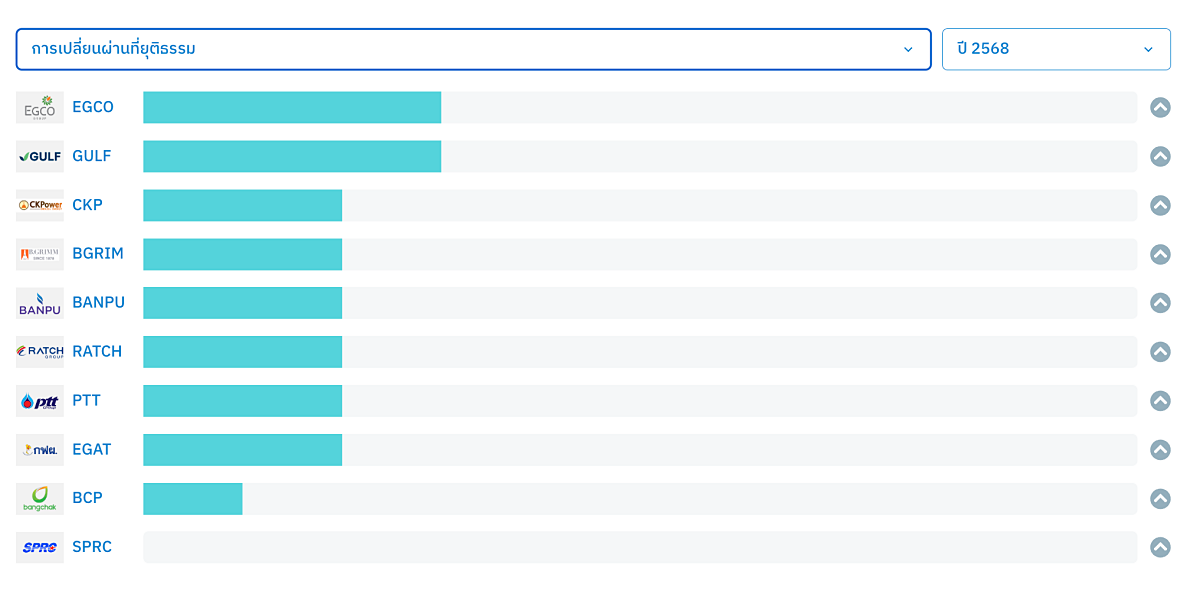Click the Bangchak leaf logo
Screen dimensions: 1200x614
click(x=40, y=499)
